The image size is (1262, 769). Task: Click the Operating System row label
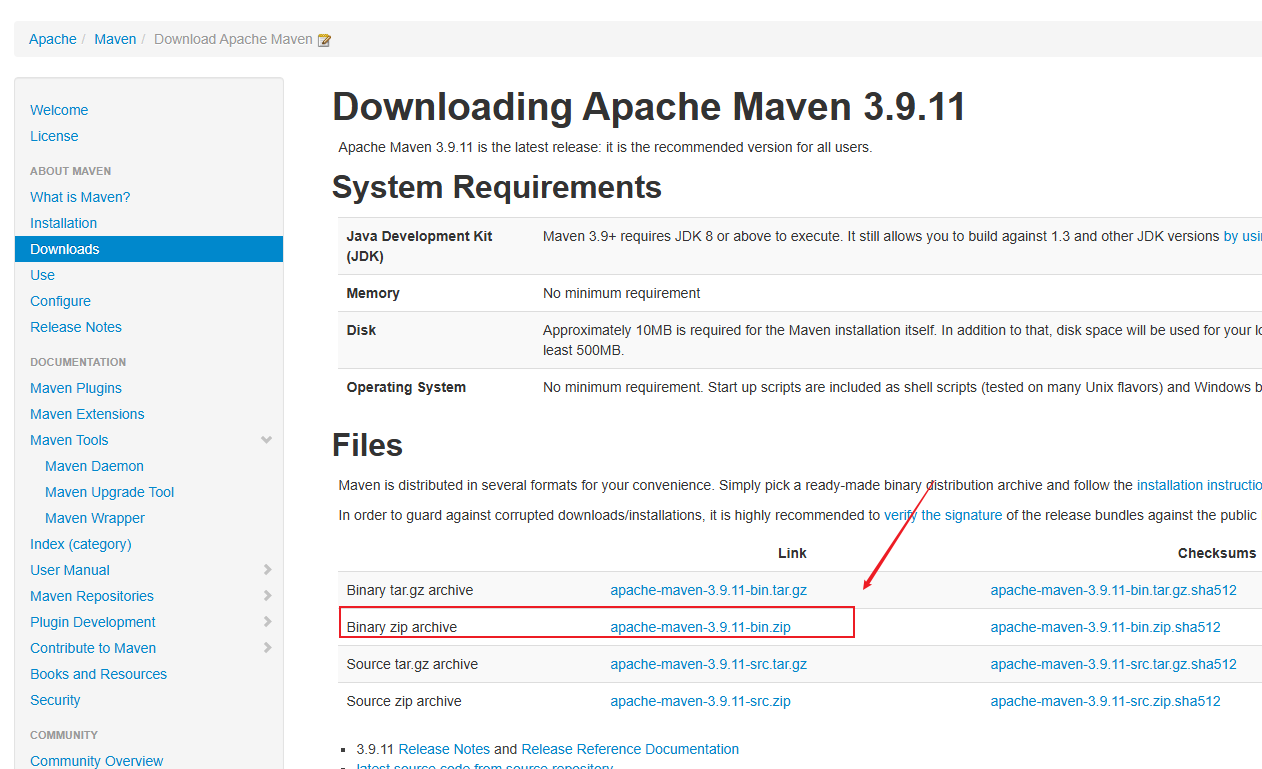(406, 387)
